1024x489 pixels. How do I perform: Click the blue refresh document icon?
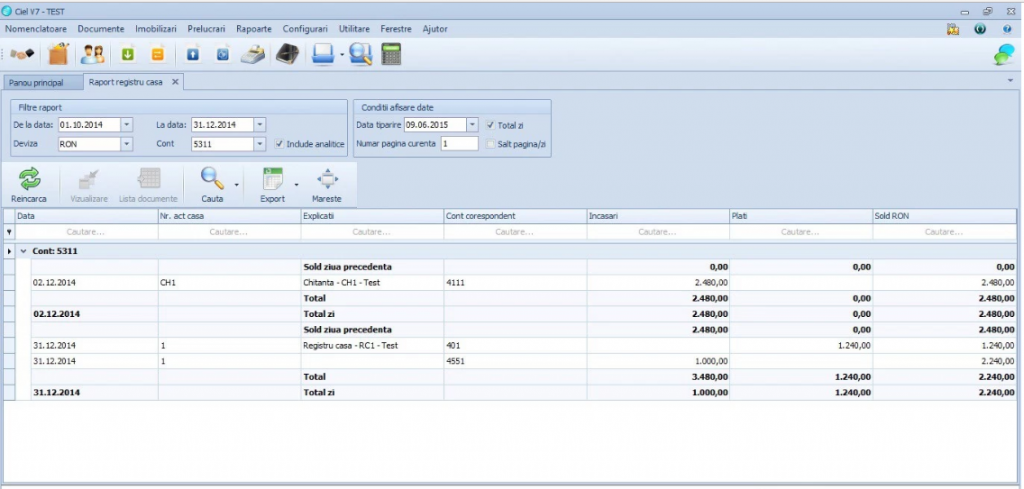223,55
